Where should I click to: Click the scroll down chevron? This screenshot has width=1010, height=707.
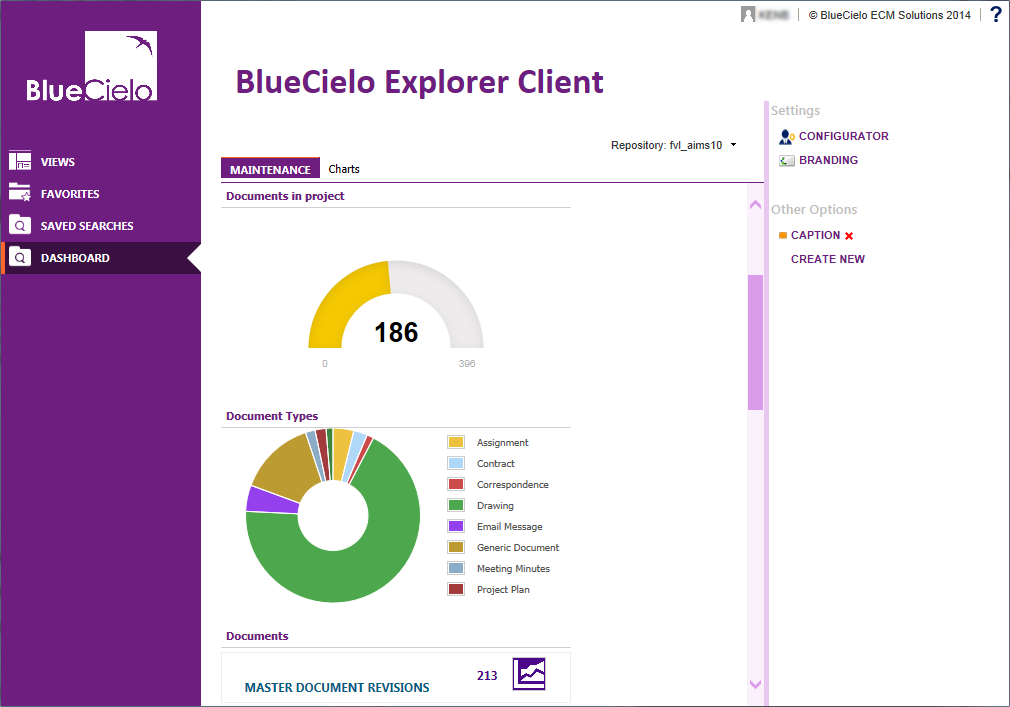[756, 684]
